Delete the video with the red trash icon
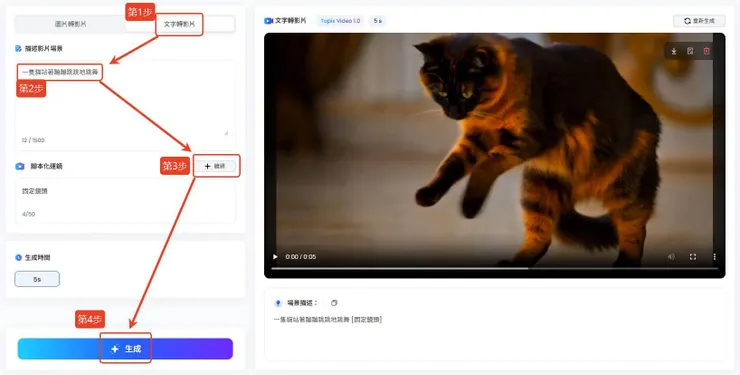Viewport: 740px width, 375px height. tap(706, 51)
